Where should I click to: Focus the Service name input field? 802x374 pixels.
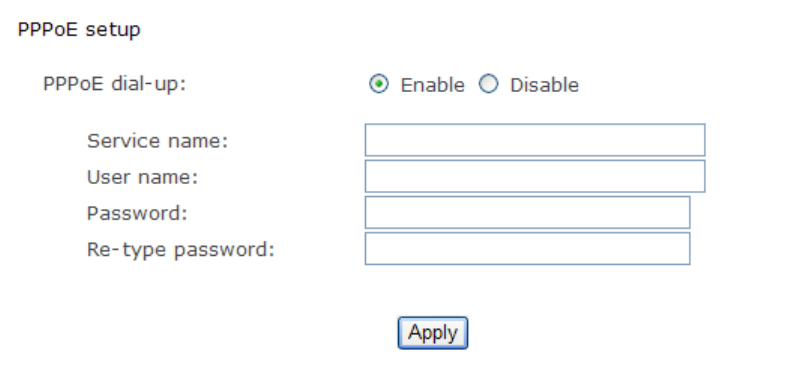click(535, 140)
